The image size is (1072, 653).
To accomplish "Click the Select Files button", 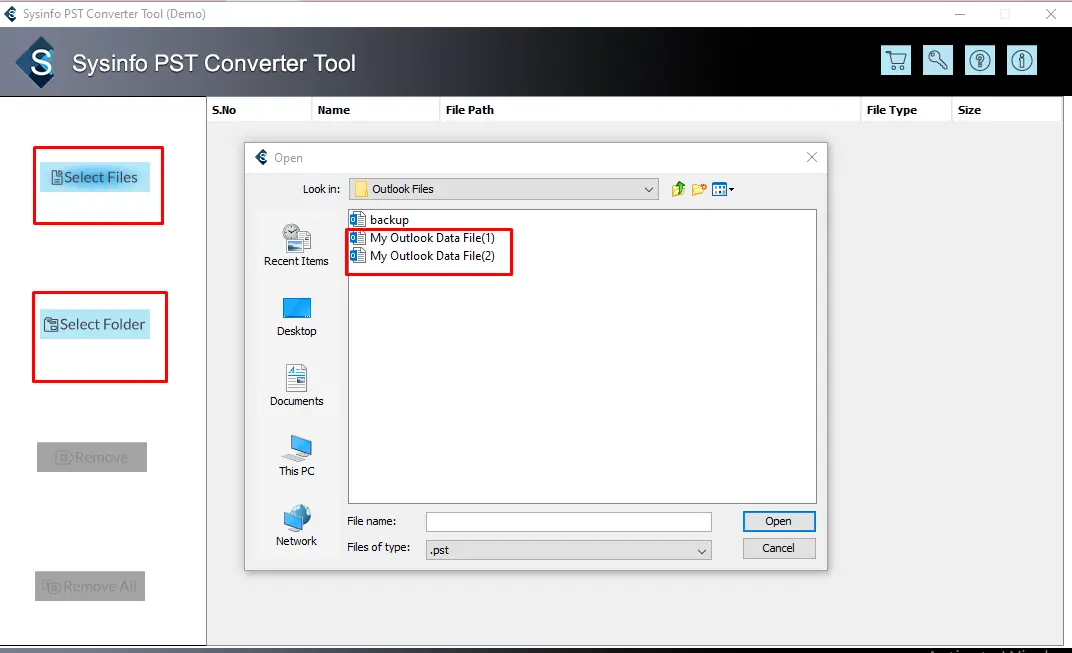I will [94, 177].
